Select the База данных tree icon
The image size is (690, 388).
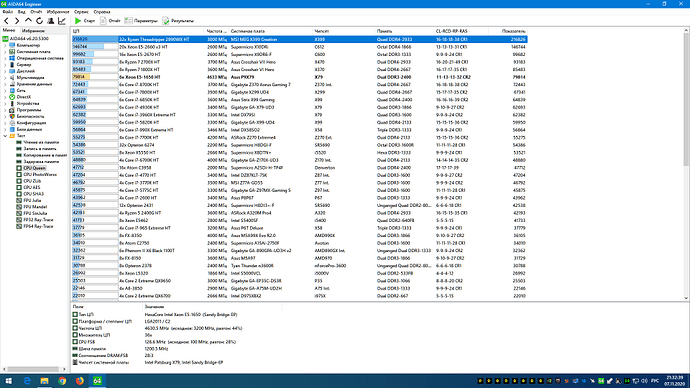12,129
